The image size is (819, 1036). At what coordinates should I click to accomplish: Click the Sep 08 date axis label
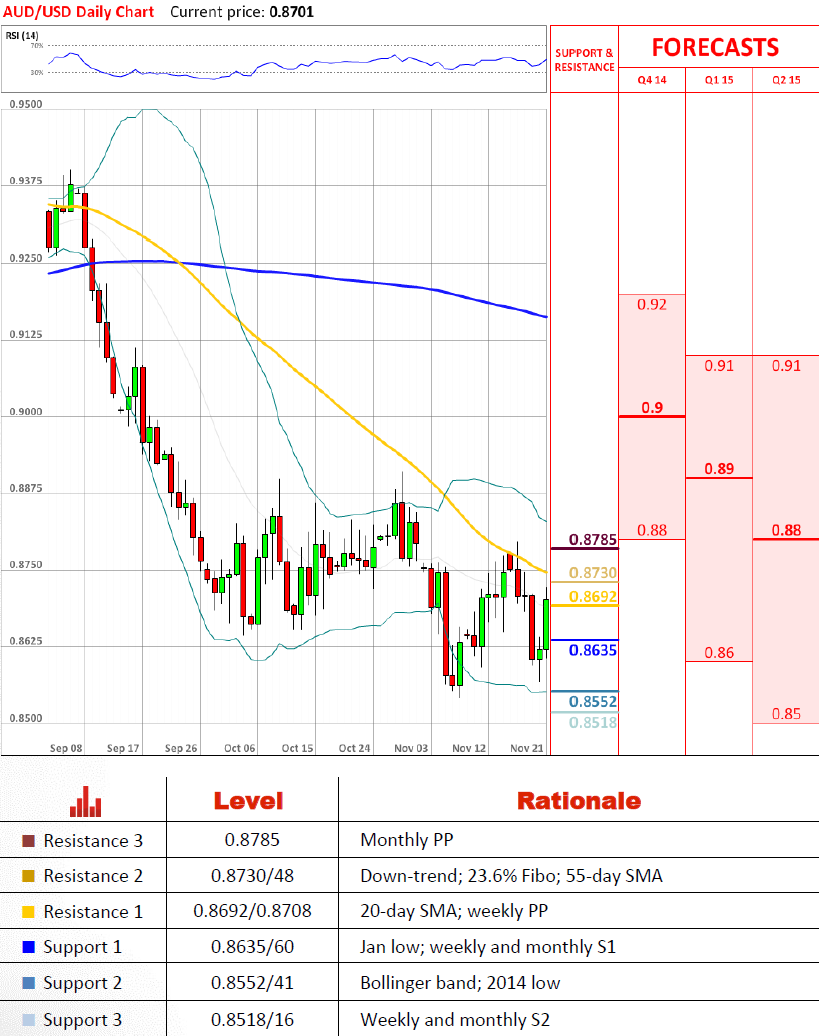coord(66,748)
